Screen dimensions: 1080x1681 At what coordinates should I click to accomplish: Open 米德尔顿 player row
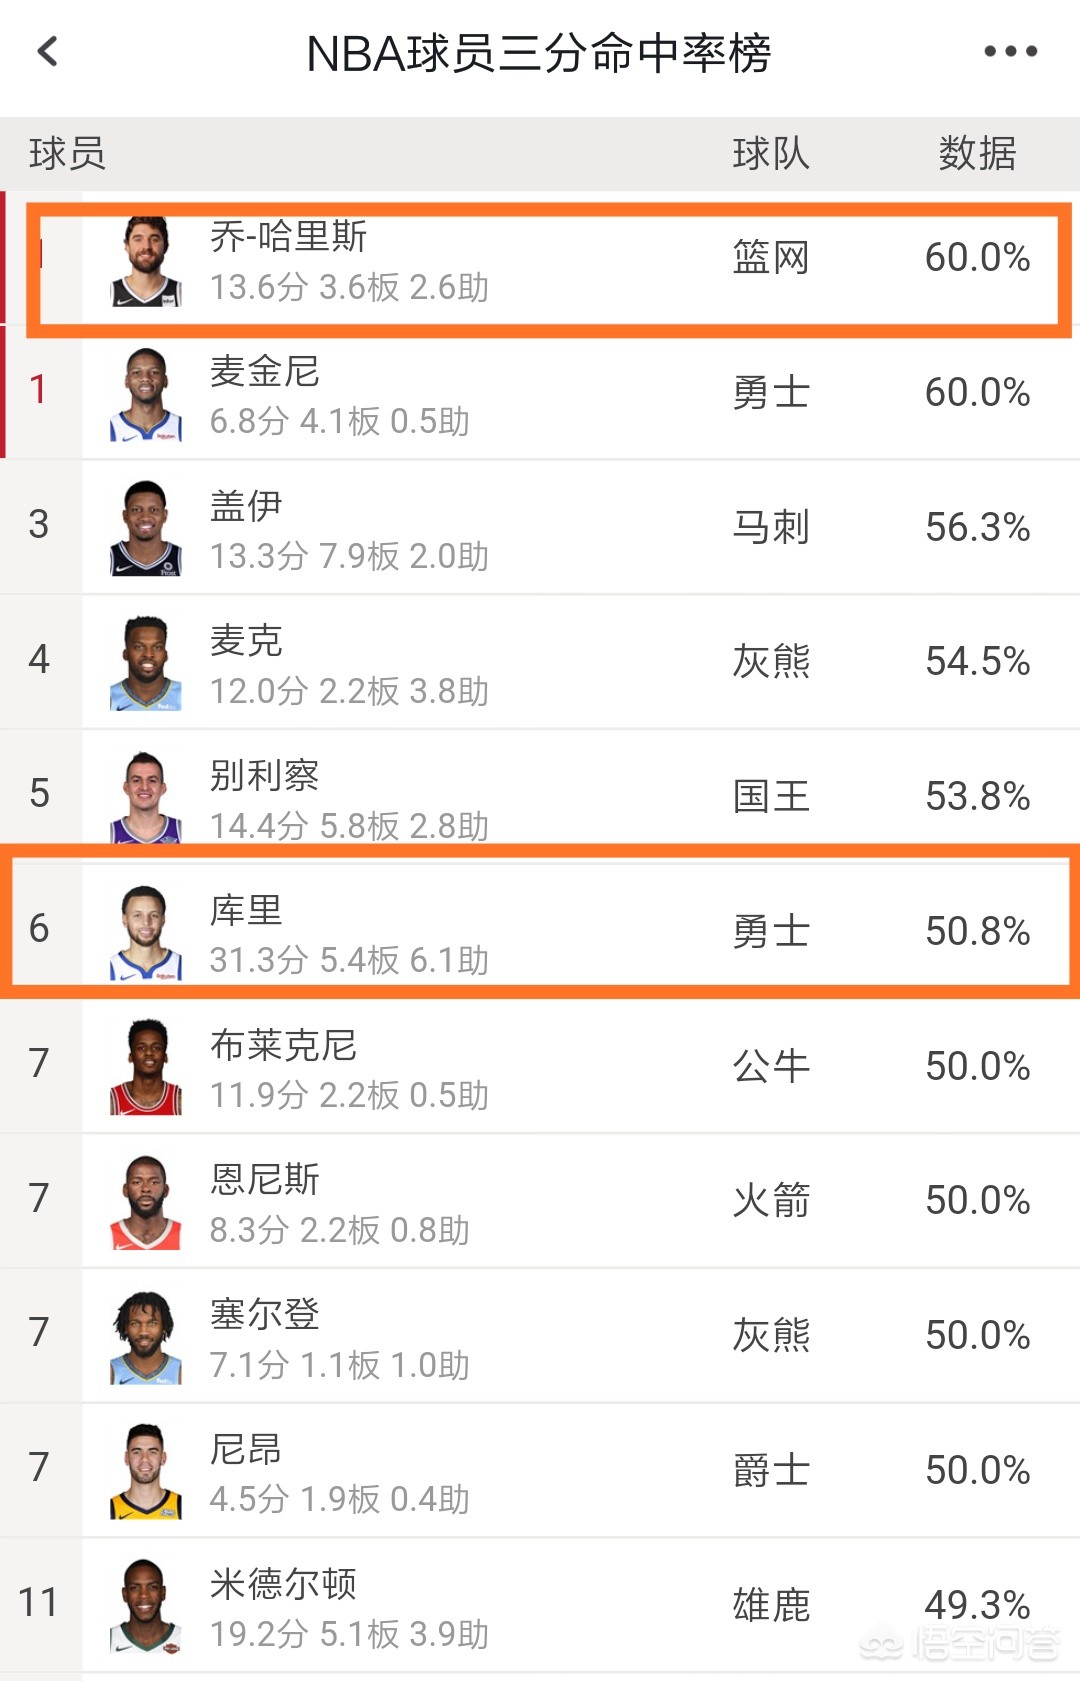pos(540,1605)
